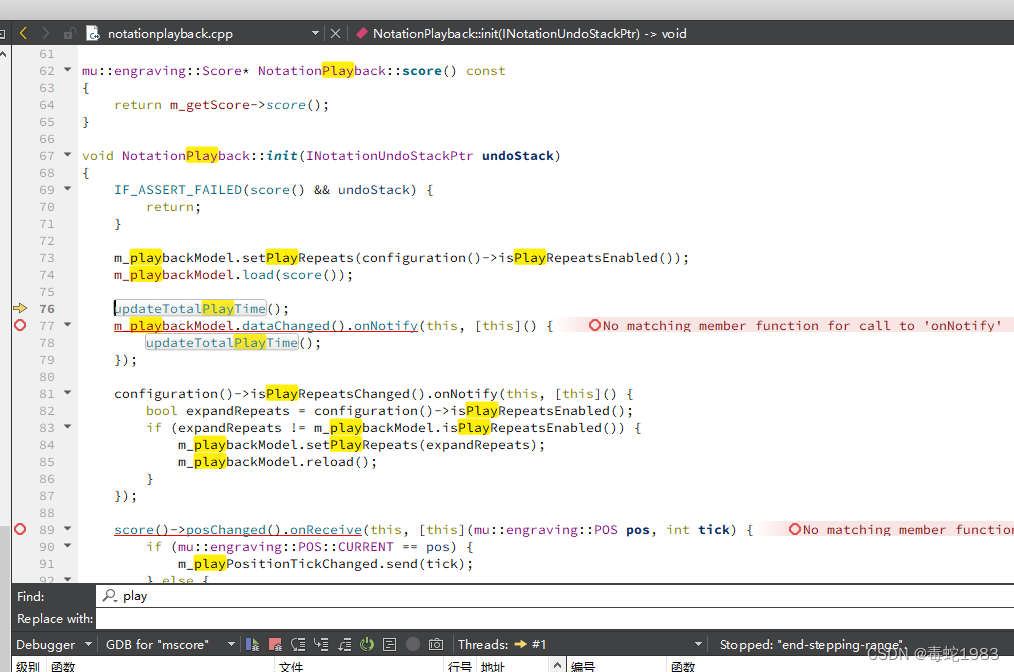Click the updateTotalPlayTime call on line 76
The width and height of the screenshot is (1014, 672).
pyautogui.click(x=190, y=309)
